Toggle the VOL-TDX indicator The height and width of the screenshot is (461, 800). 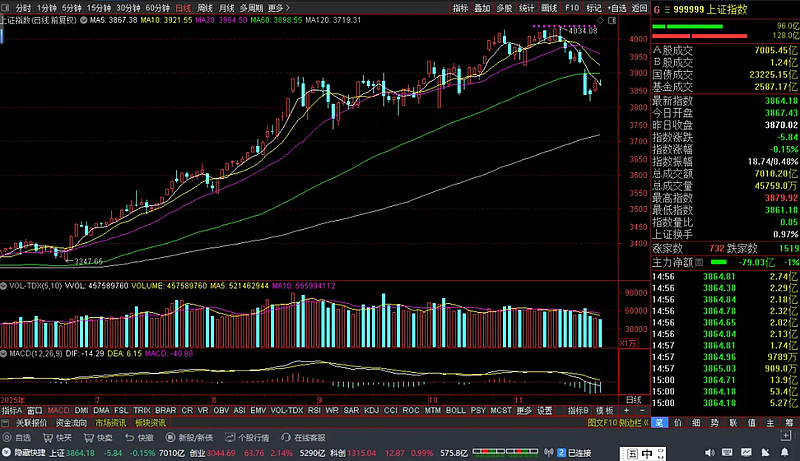coord(286,410)
